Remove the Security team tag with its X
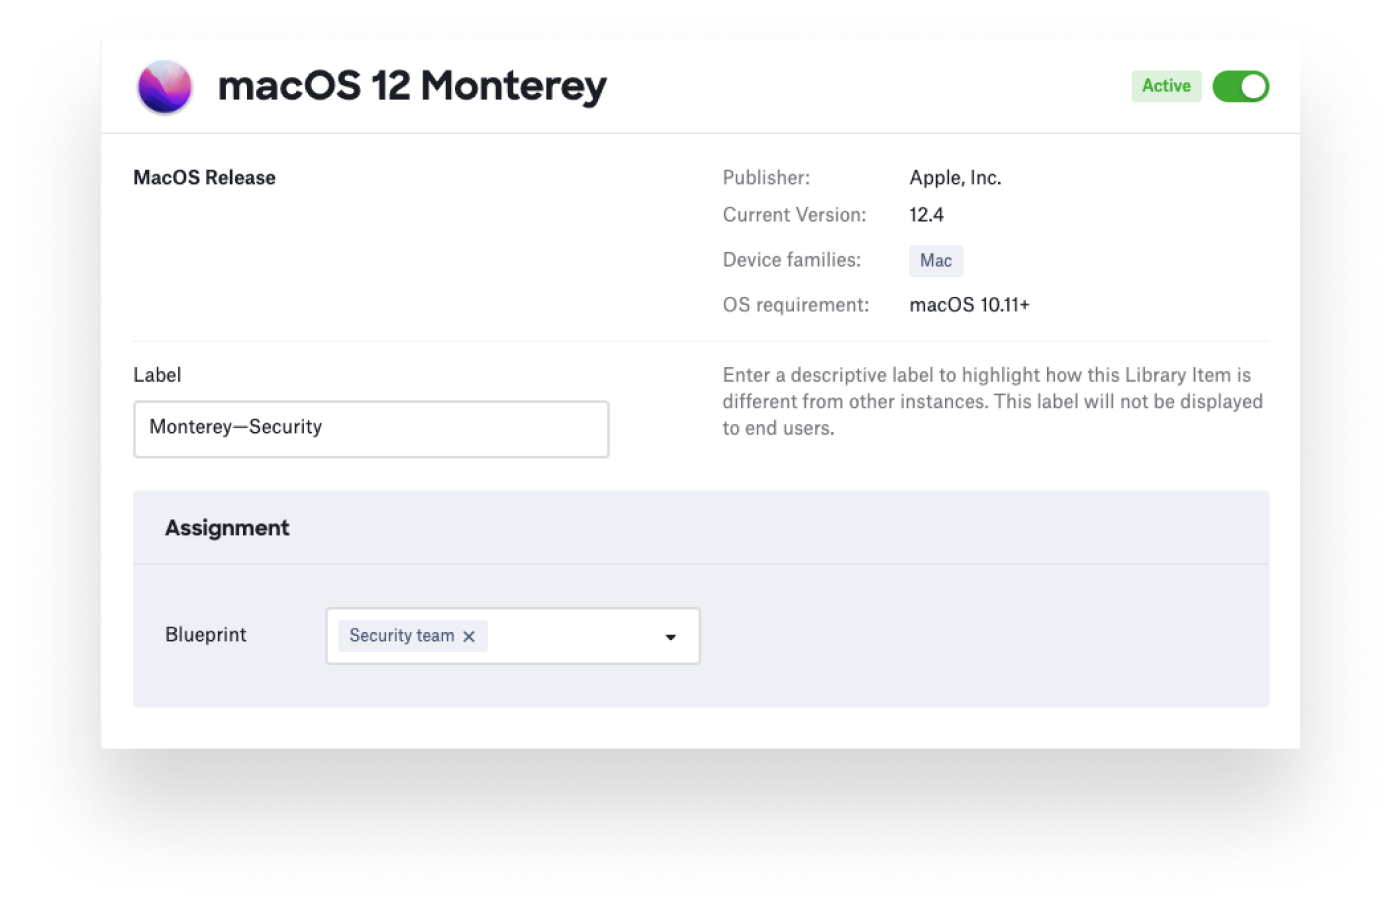1400x909 pixels. point(469,637)
